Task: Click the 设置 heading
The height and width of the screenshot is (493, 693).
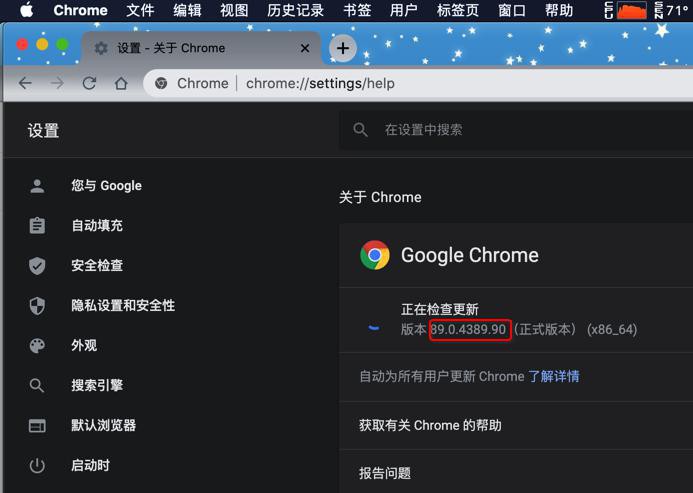Action: [43, 131]
